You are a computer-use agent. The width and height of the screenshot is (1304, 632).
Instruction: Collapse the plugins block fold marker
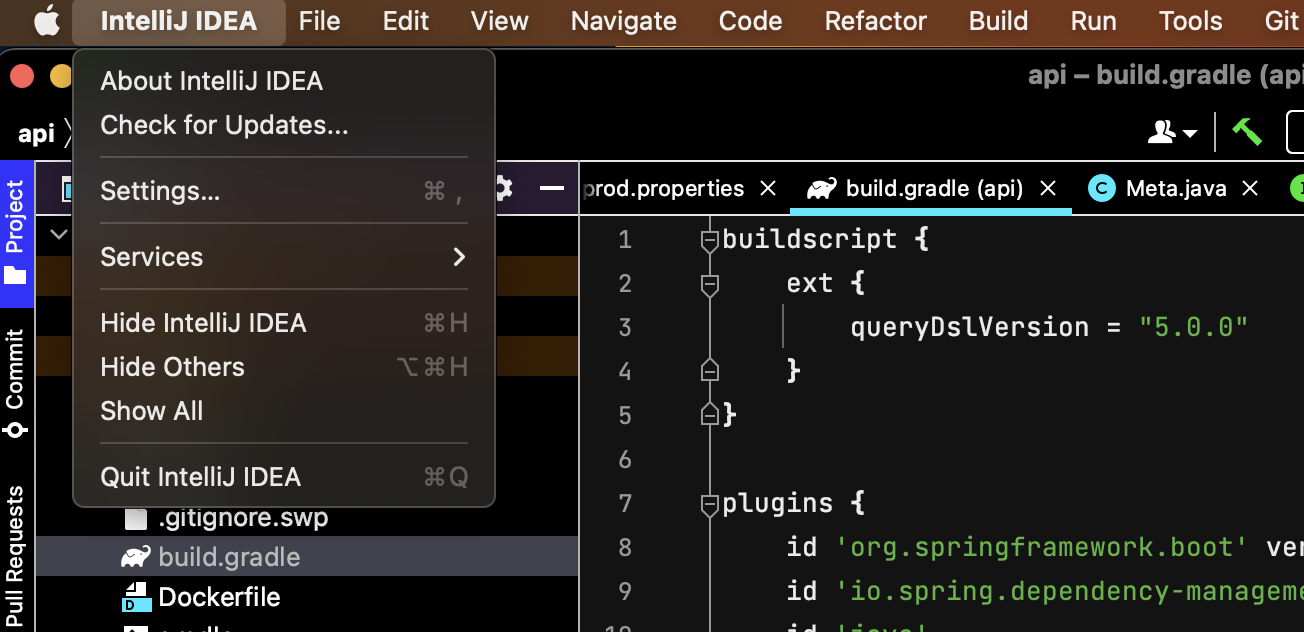click(710, 504)
